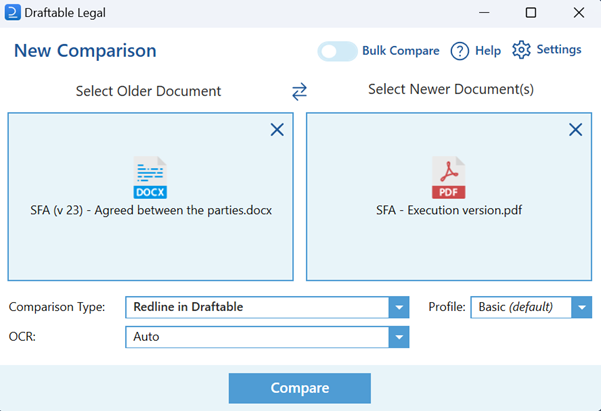
Task: Click the 'Select Newer Document(s)' heading
Action: pyautogui.click(x=451, y=89)
